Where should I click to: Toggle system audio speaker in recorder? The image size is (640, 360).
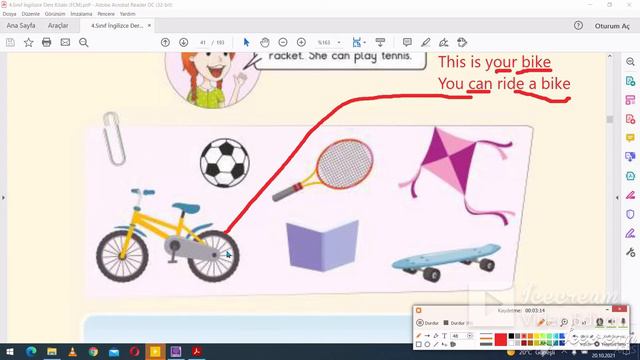[x=611, y=322]
